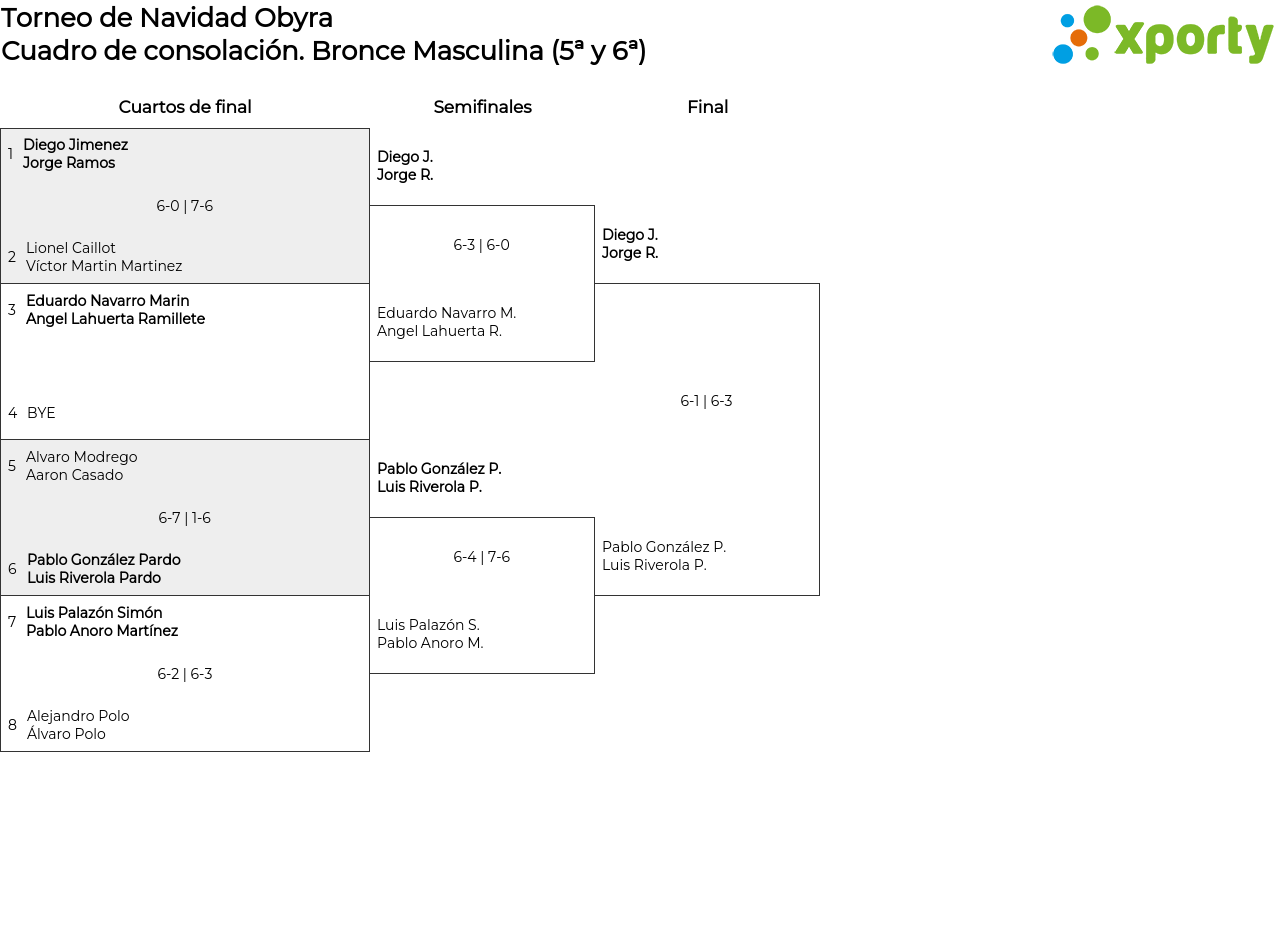Click the Semifinales round heading
Image resolution: width=1280 pixels, height=949 pixels.
coord(482,107)
